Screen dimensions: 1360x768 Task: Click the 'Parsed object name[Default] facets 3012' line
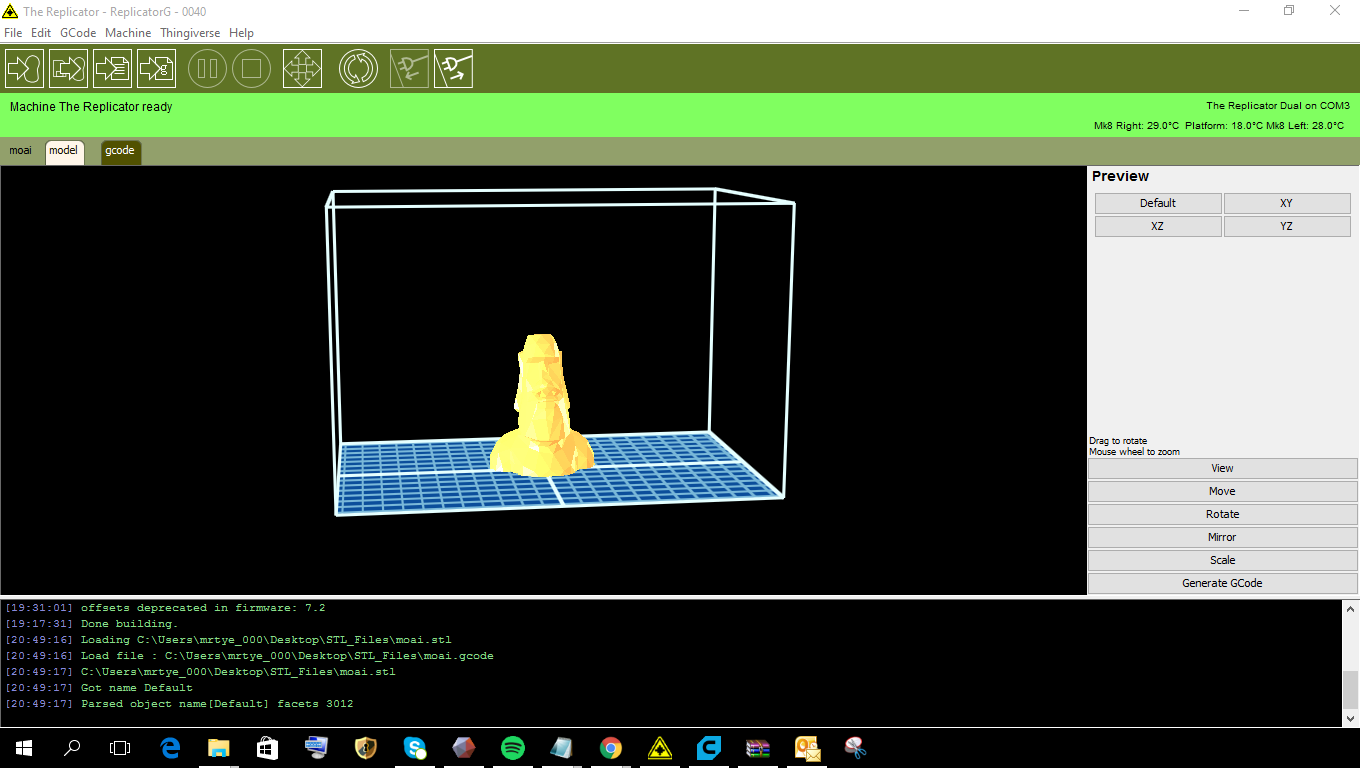click(217, 704)
